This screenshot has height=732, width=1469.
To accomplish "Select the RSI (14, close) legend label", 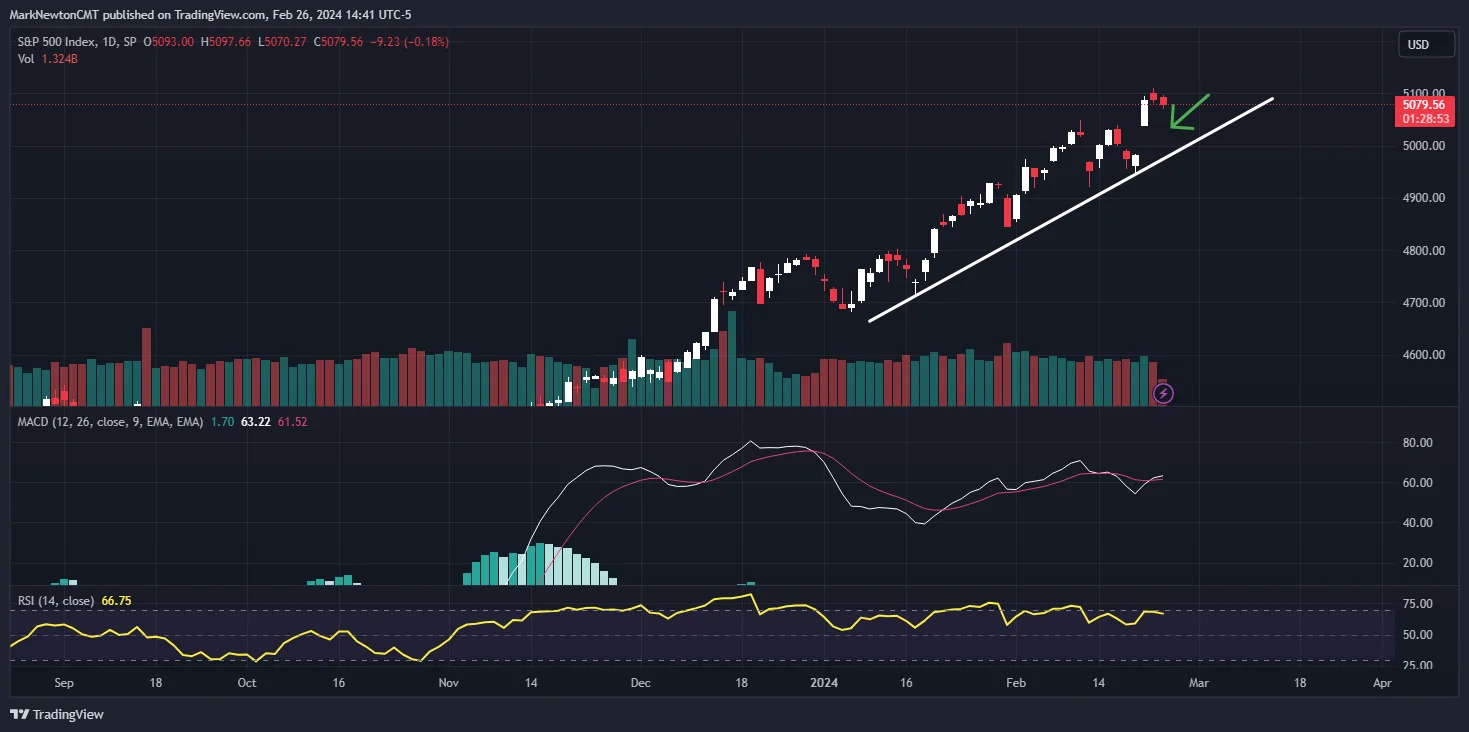I will pos(56,601).
